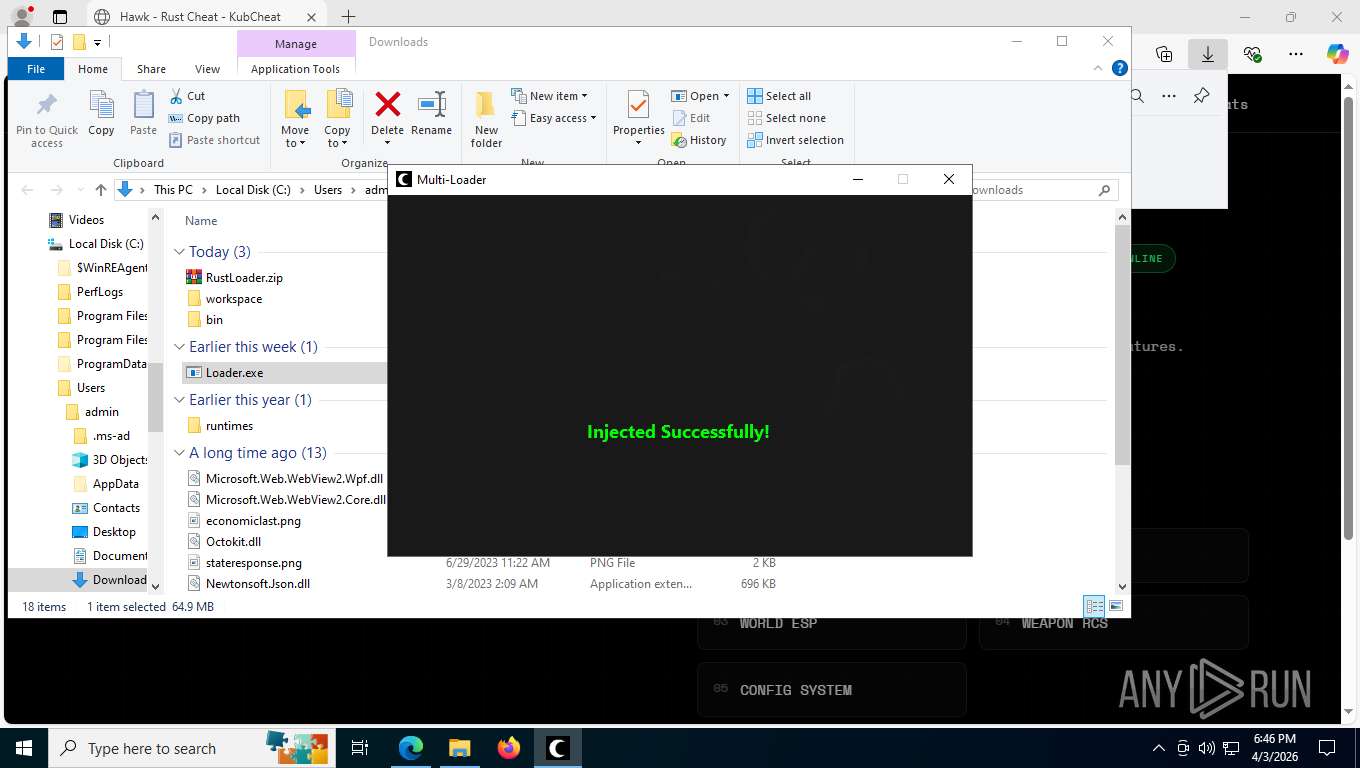1360x768 pixels.
Task: Collapse the Earlier this week group
Action: [180, 347]
